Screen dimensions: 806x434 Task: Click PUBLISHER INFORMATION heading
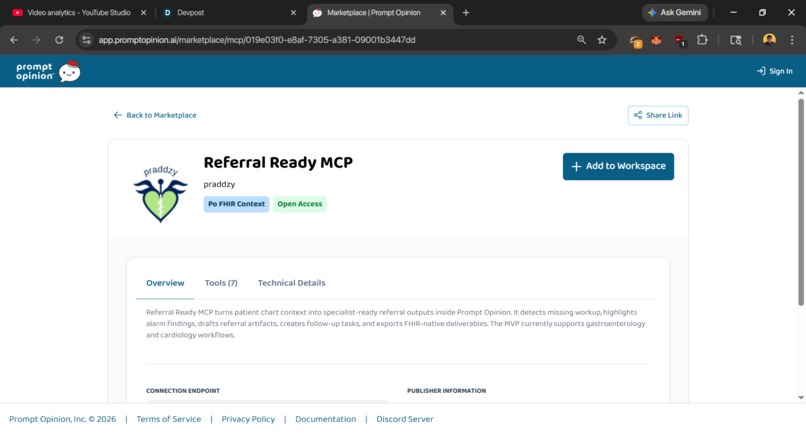(x=446, y=391)
